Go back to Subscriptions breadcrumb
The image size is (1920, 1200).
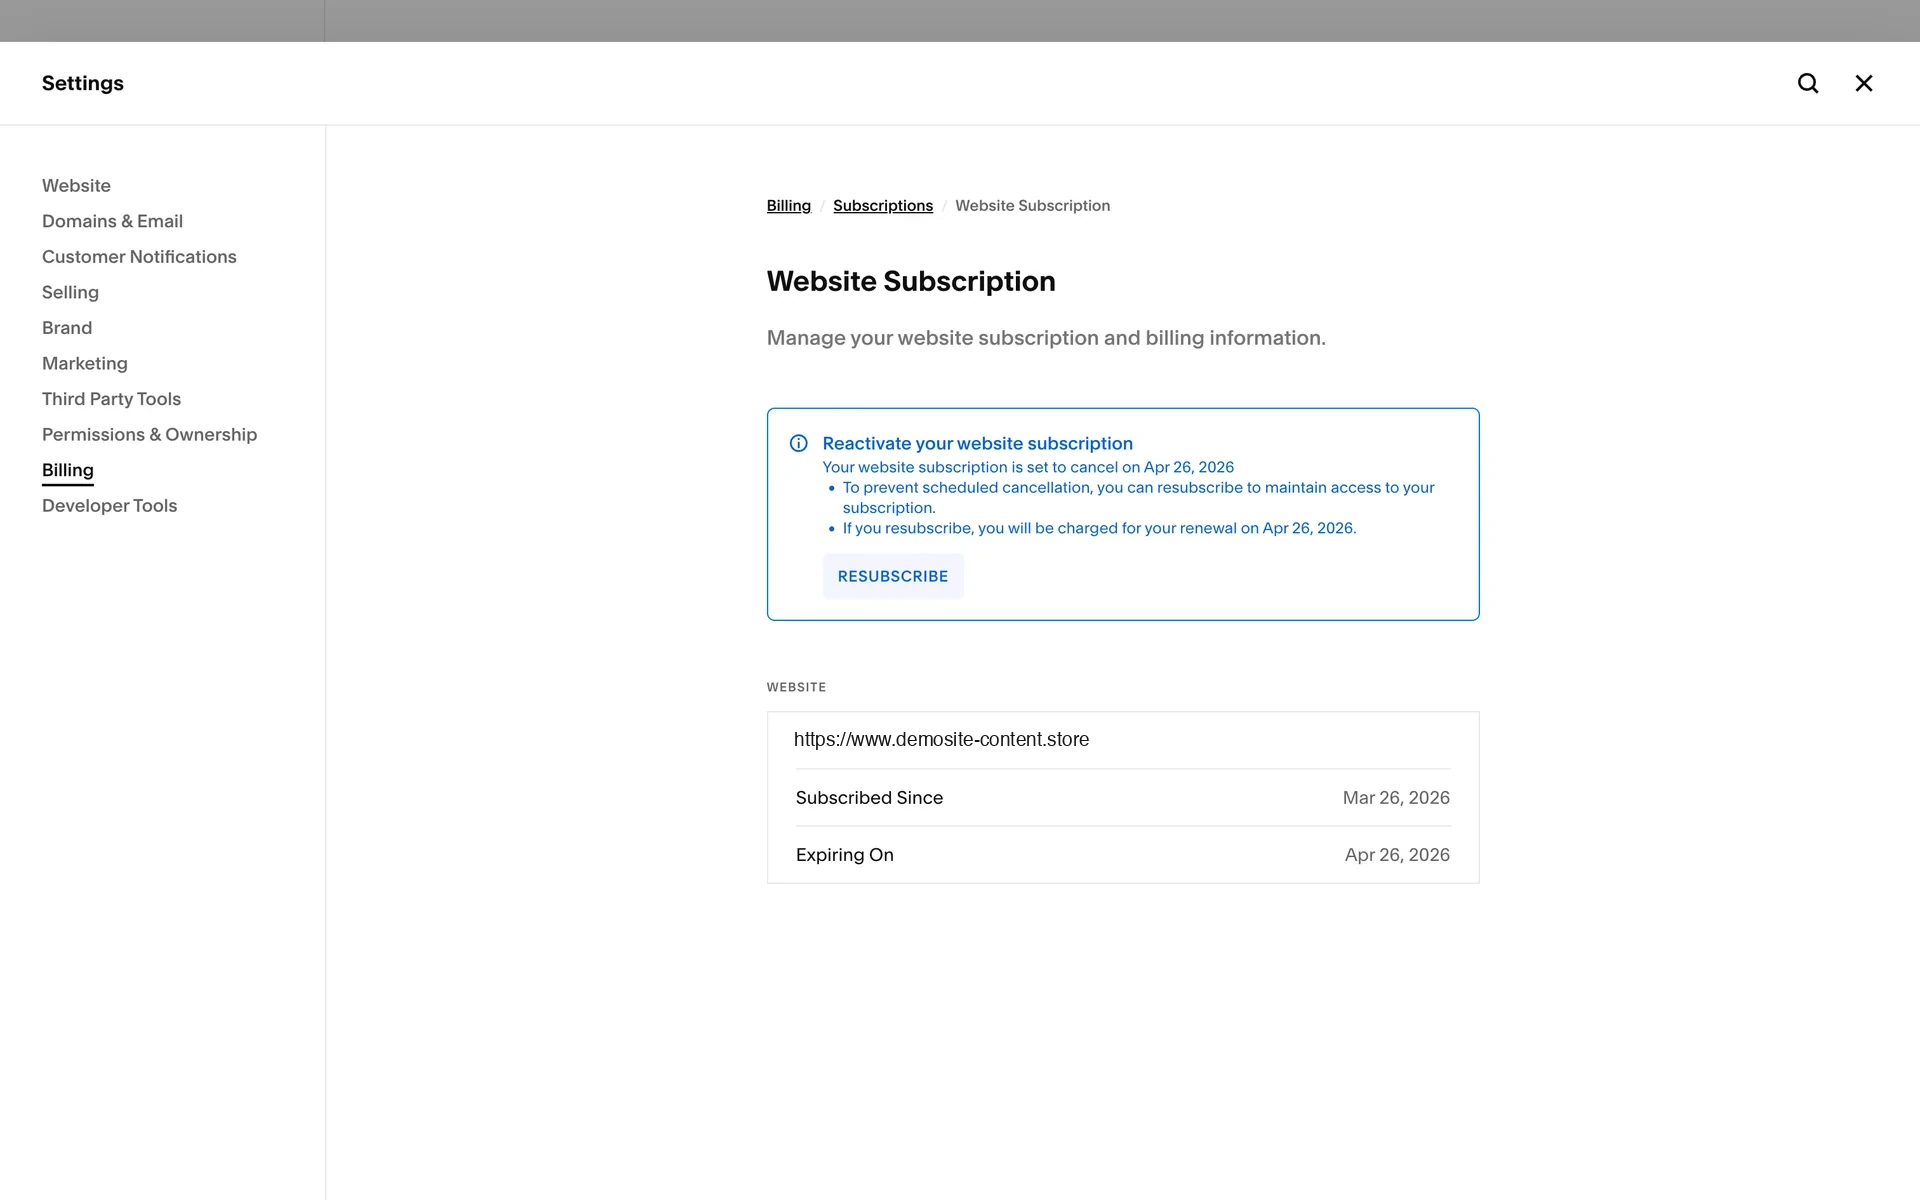(883, 206)
